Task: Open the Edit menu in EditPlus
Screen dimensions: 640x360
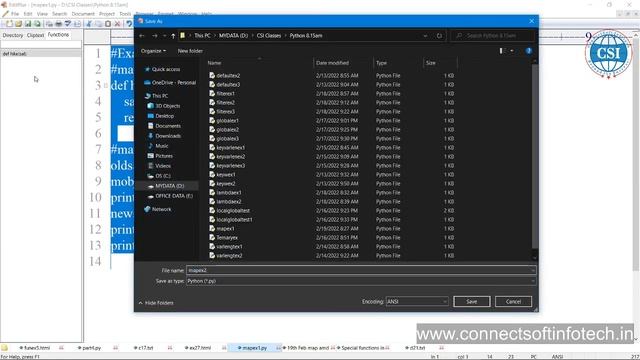Action: 28,14
